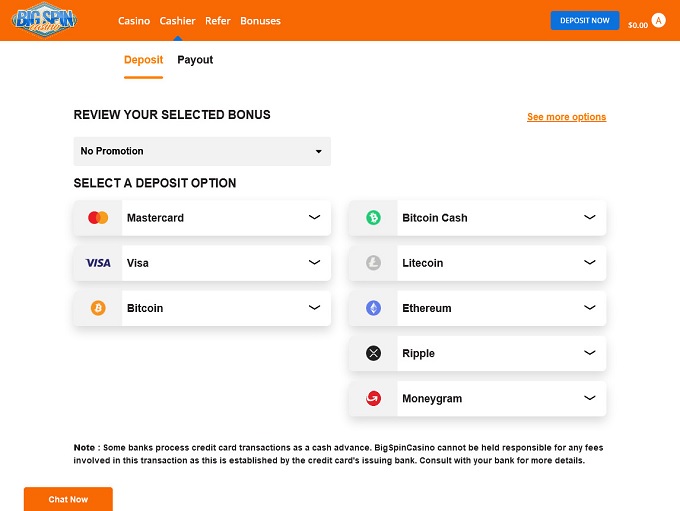680x511 pixels.
Task: Switch to the Payout tab
Action: click(195, 60)
